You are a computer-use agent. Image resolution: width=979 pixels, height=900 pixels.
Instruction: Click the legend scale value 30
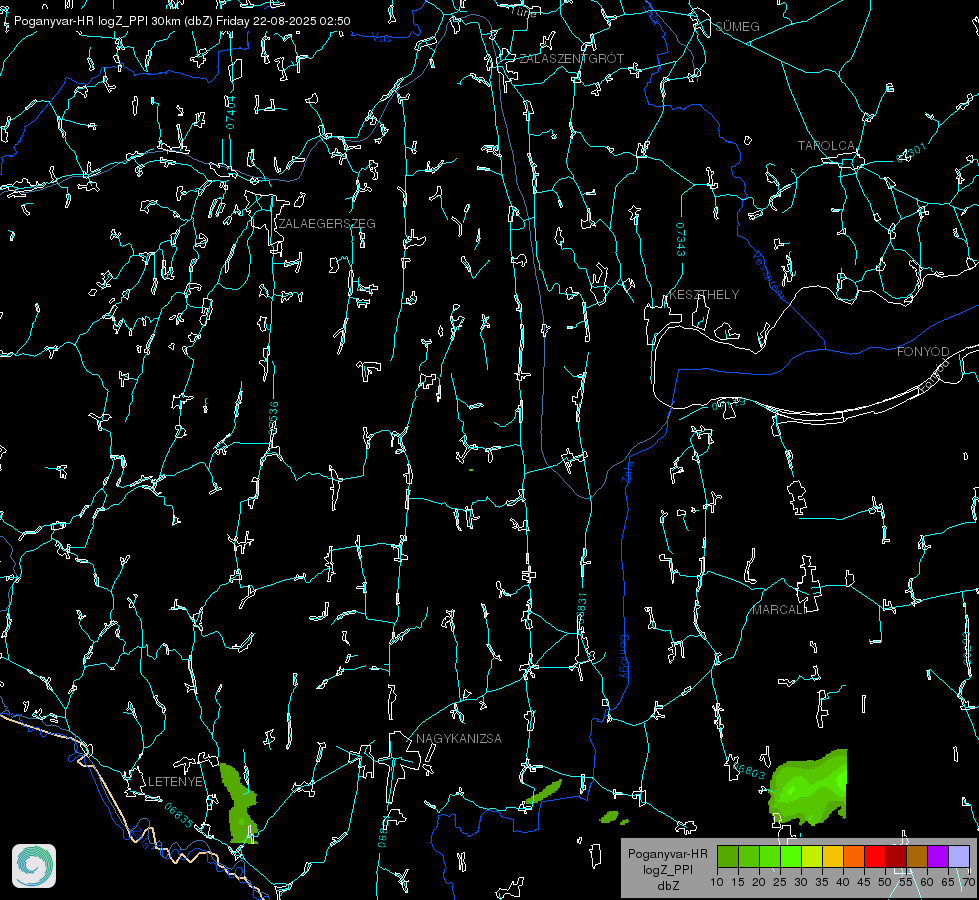click(800, 882)
